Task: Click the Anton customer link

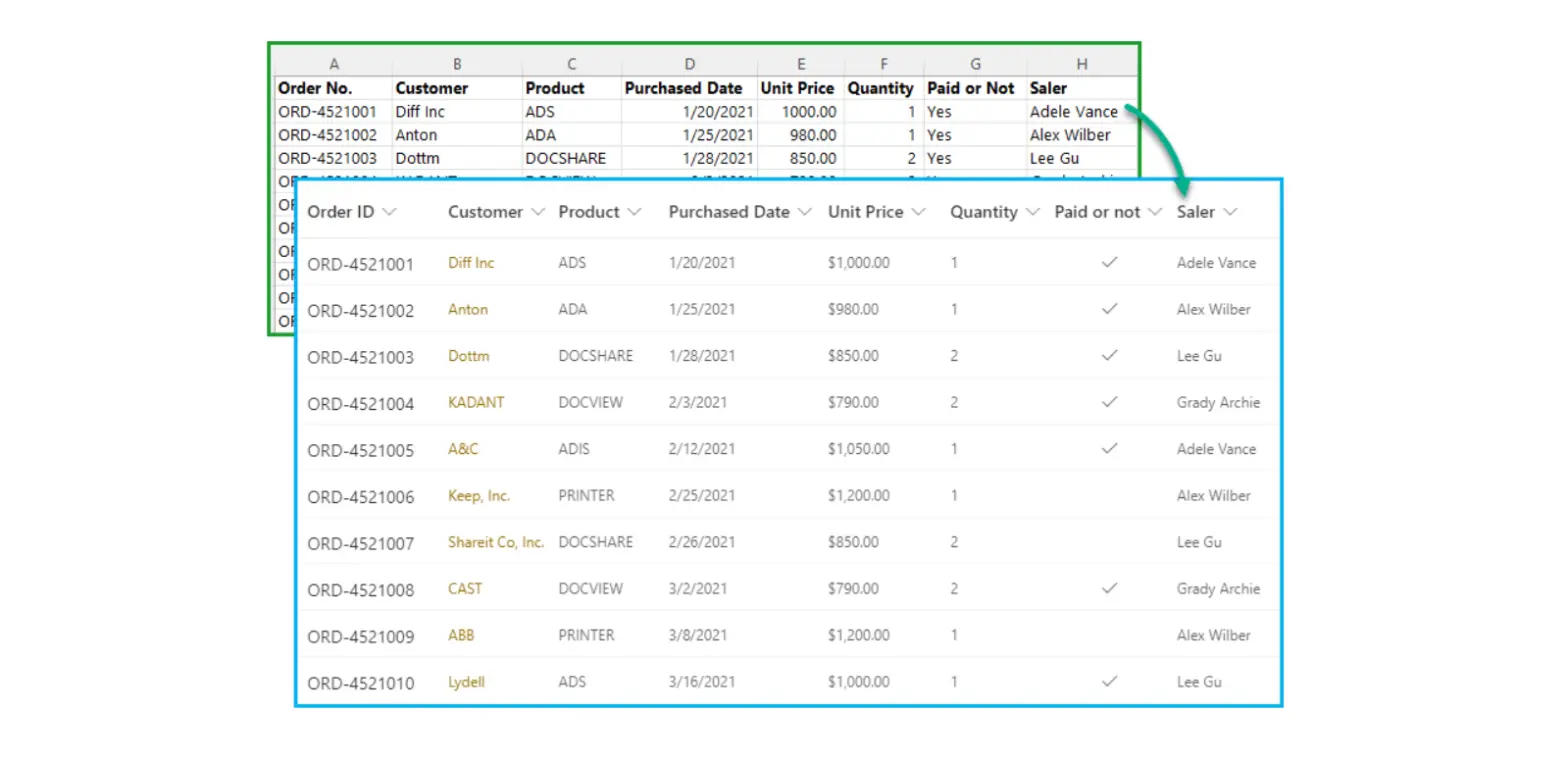Action: [468, 309]
